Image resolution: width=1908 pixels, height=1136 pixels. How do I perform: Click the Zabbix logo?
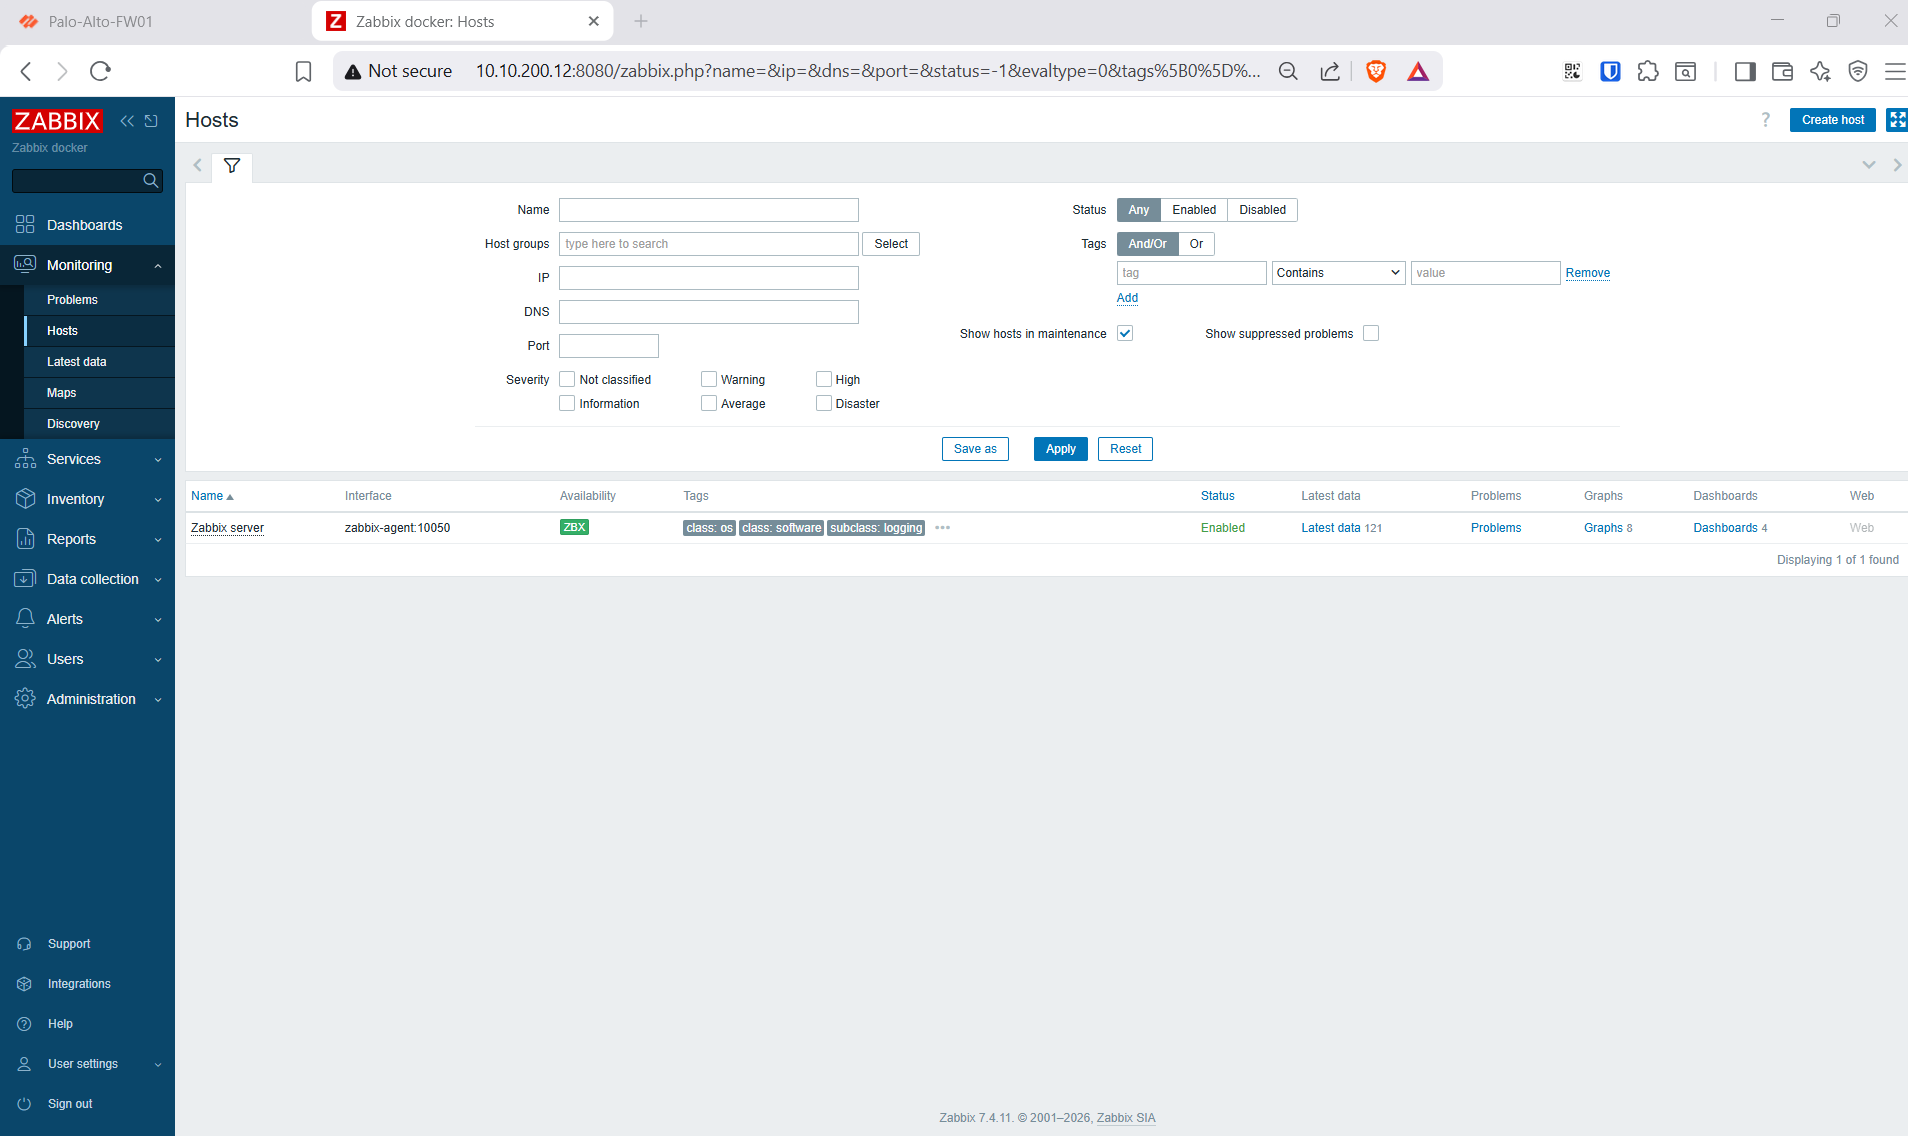coord(57,121)
